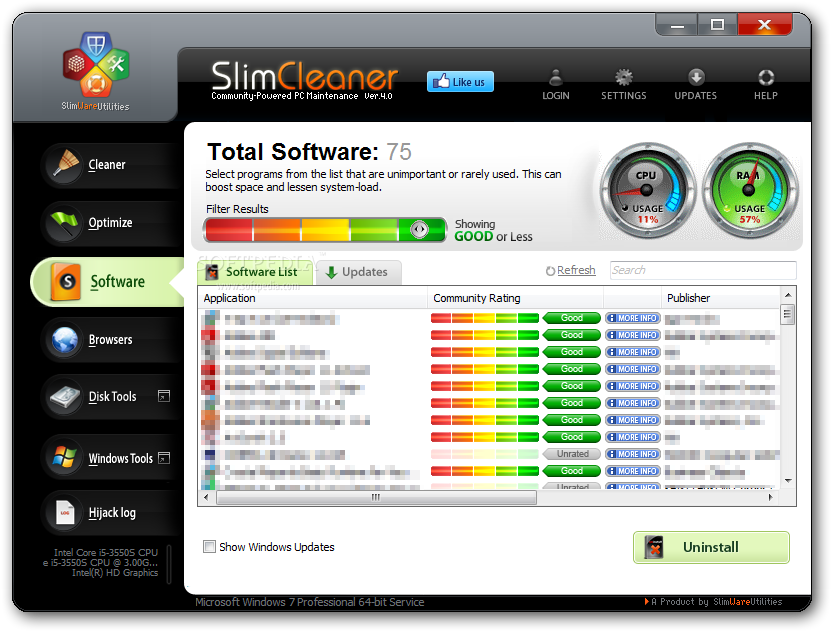
Task: Click the system specs scrollbar in the sidebar
Action: tap(169, 564)
